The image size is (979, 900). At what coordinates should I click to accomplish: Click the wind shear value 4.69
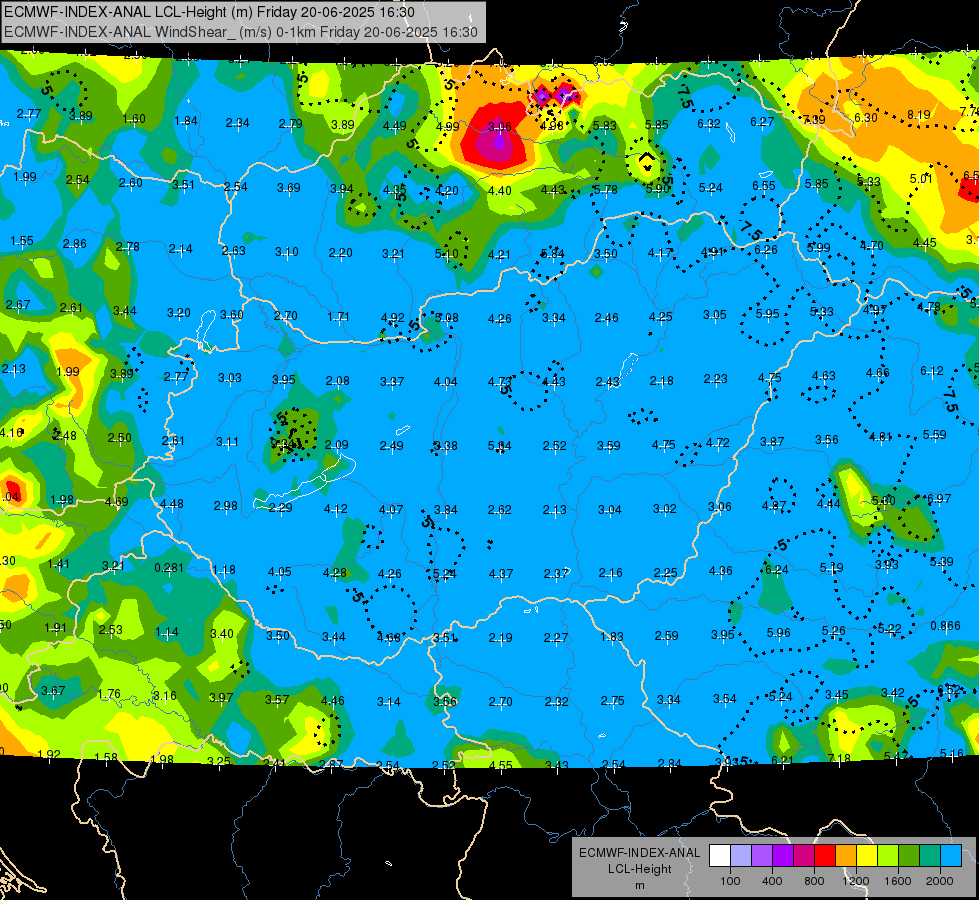[117, 502]
